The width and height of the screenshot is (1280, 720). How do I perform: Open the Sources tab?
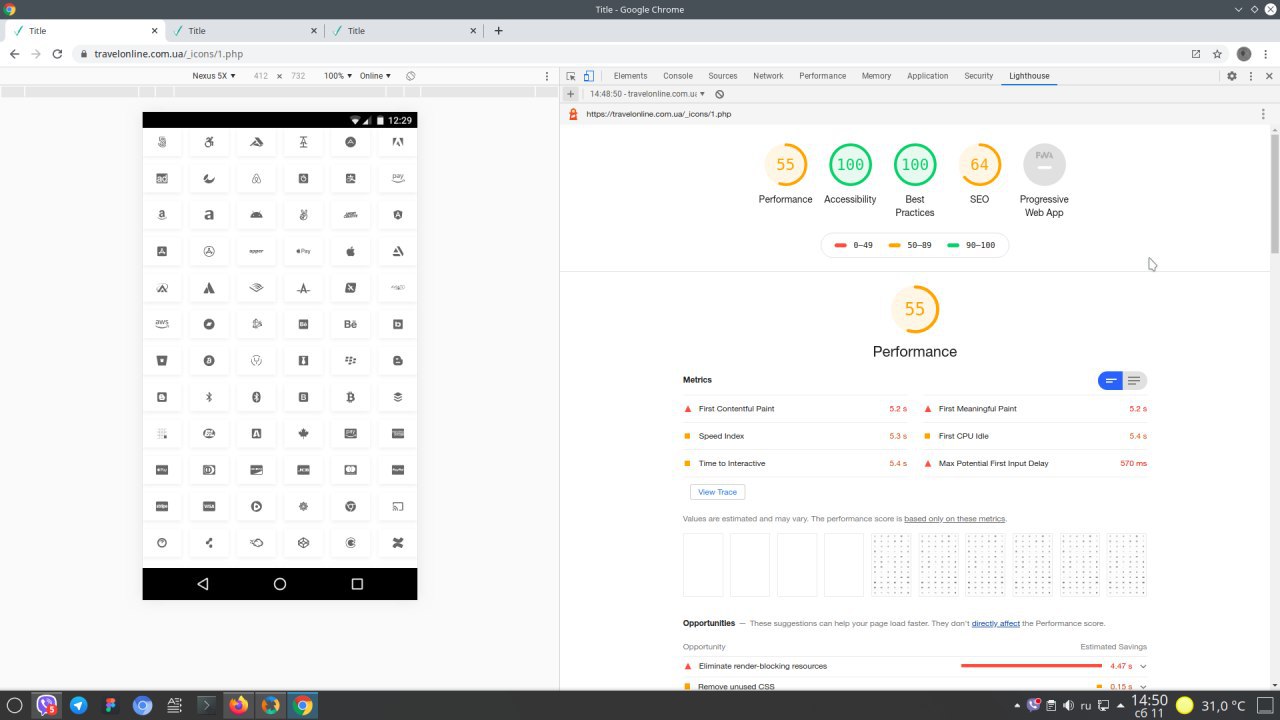pos(723,76)
